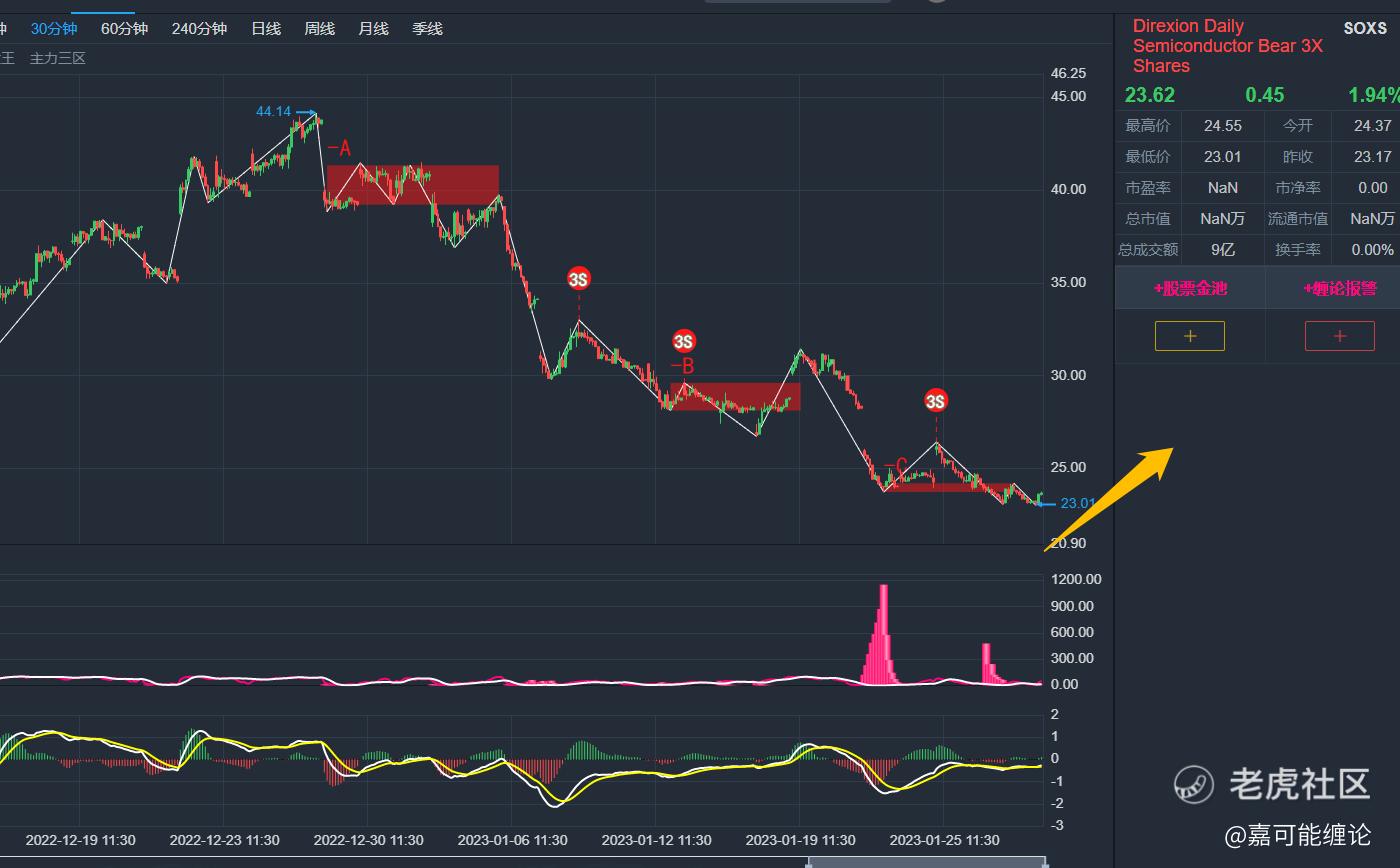This screenshot has width=1400, height=868.
Task: Click the 46.25 price axis label
Action: click(1068, 73)
